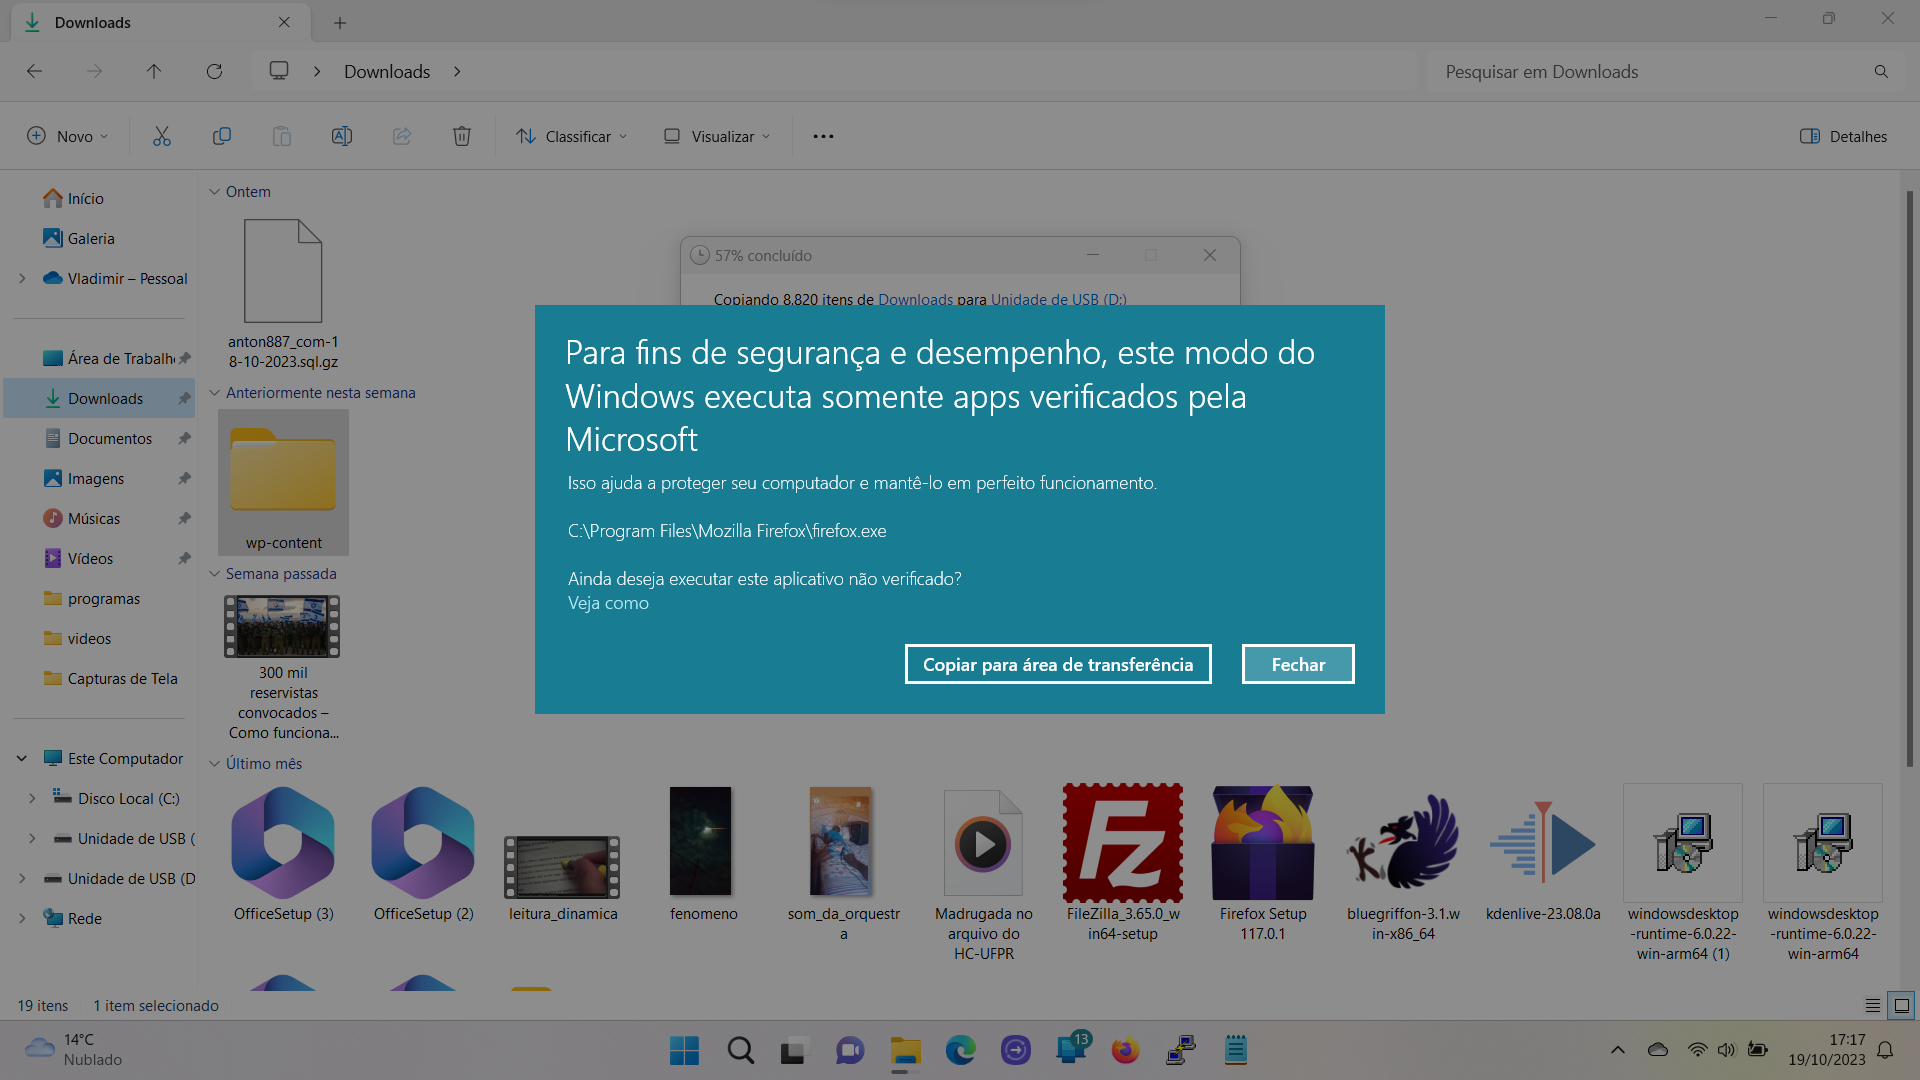Open the Classificar sort dropdown
Image resolution: width=1920 pixels, height=1080 pixels.
(x=572, y=136)
